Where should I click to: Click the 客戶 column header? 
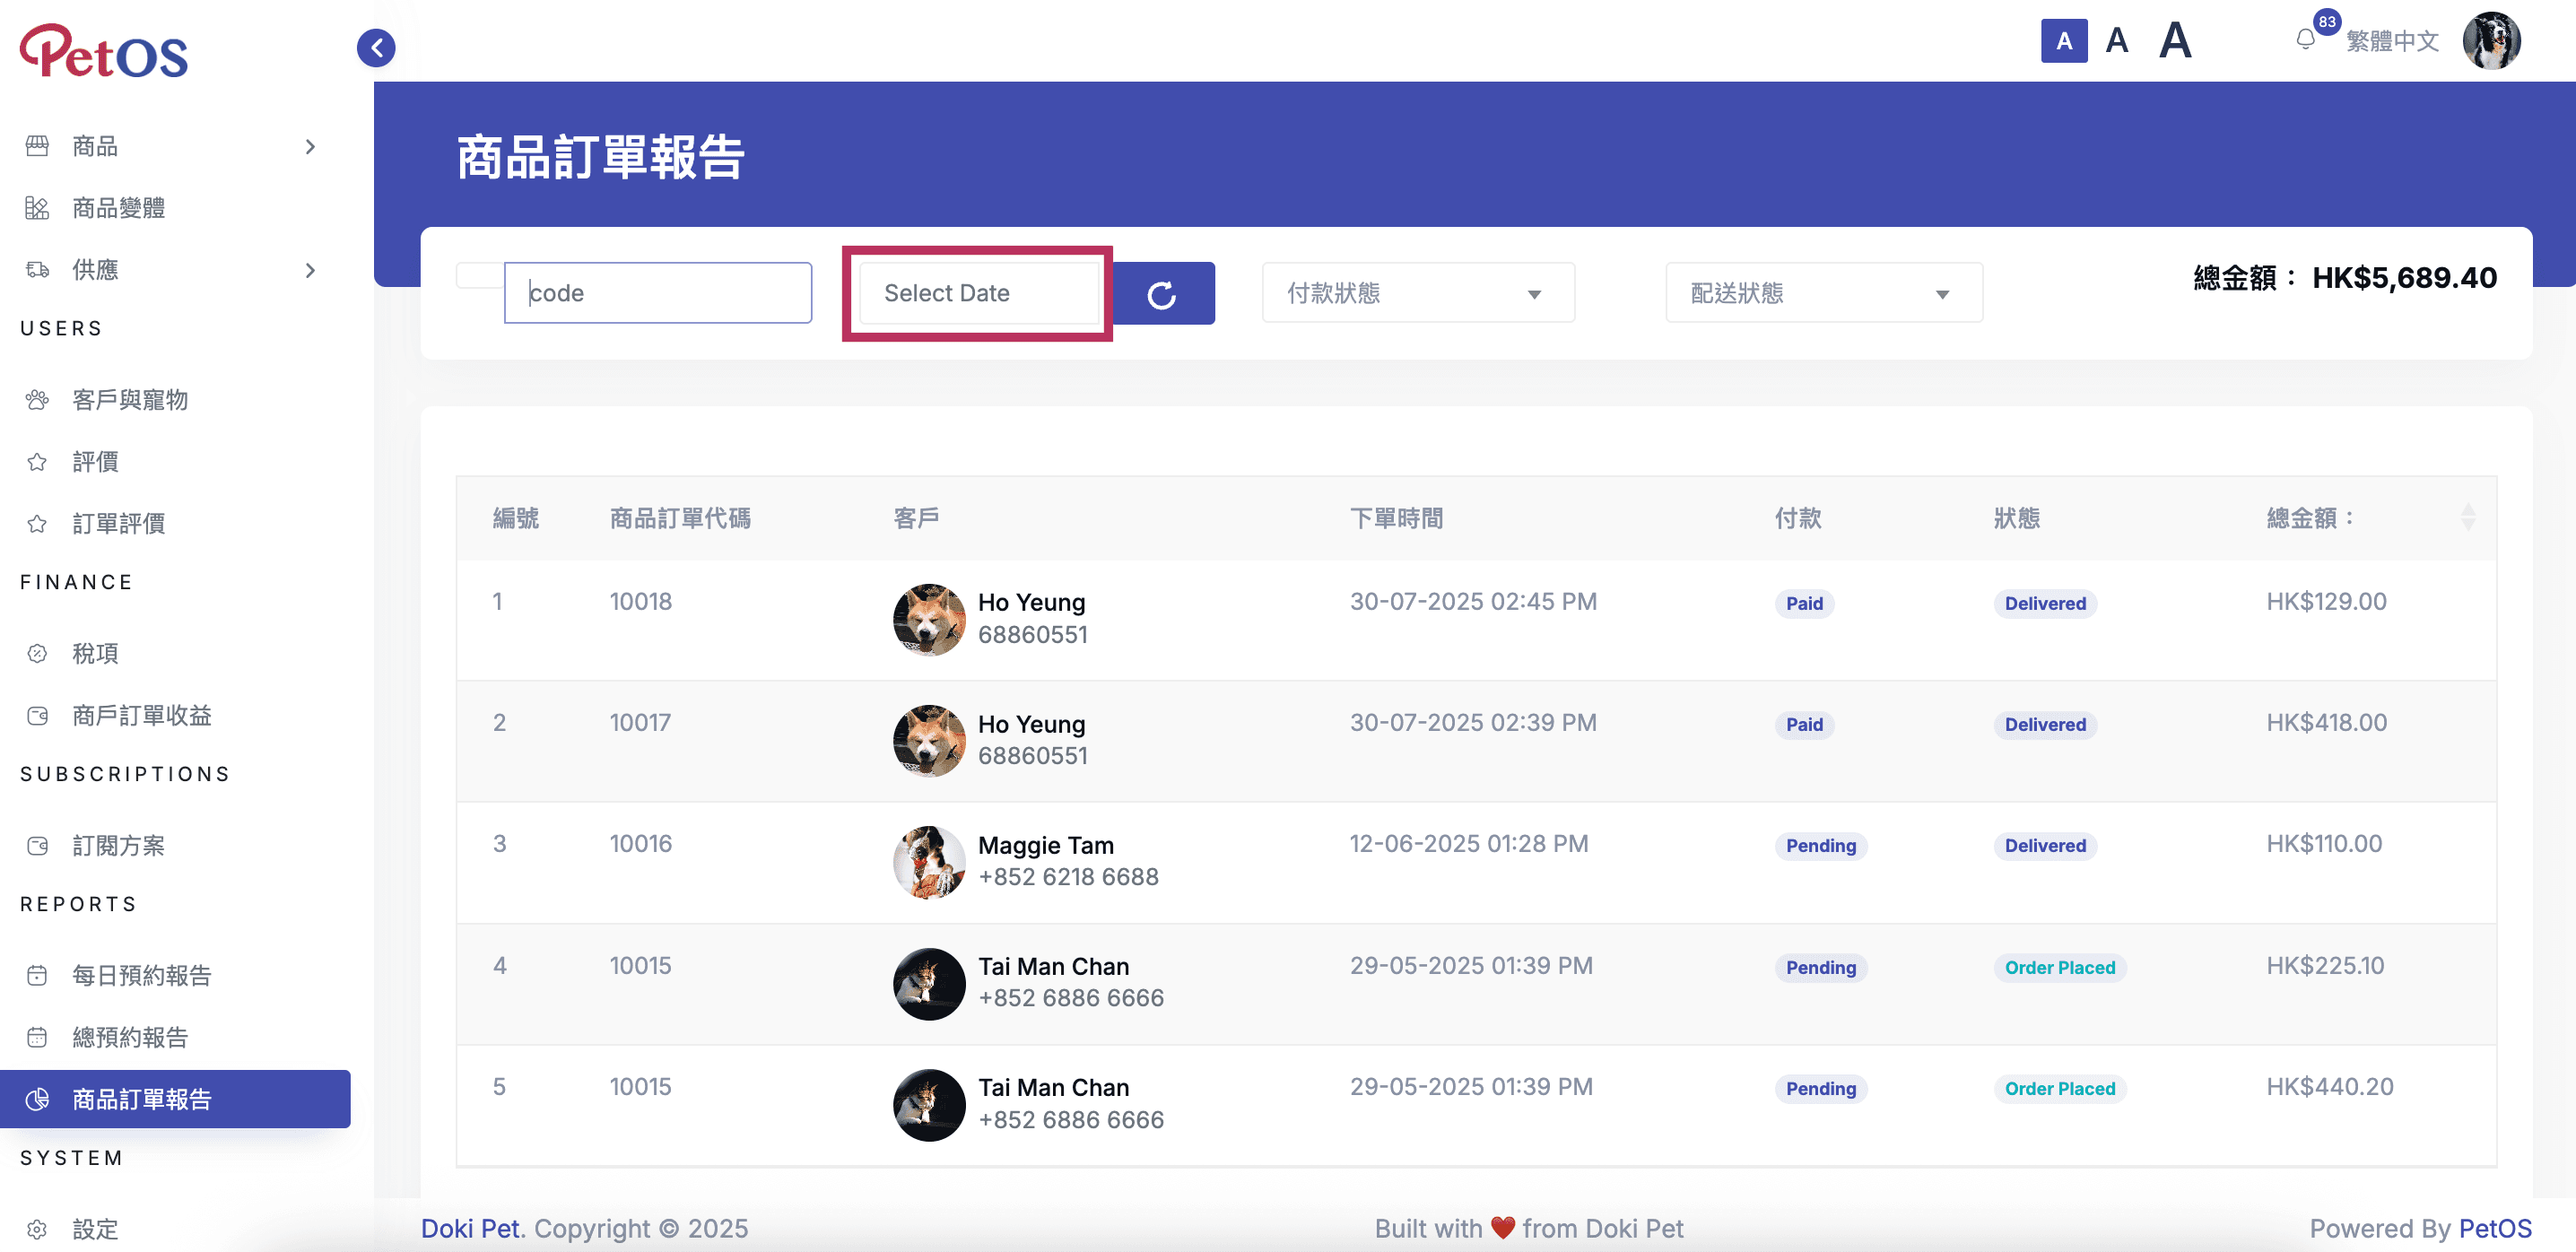(916, 518)
